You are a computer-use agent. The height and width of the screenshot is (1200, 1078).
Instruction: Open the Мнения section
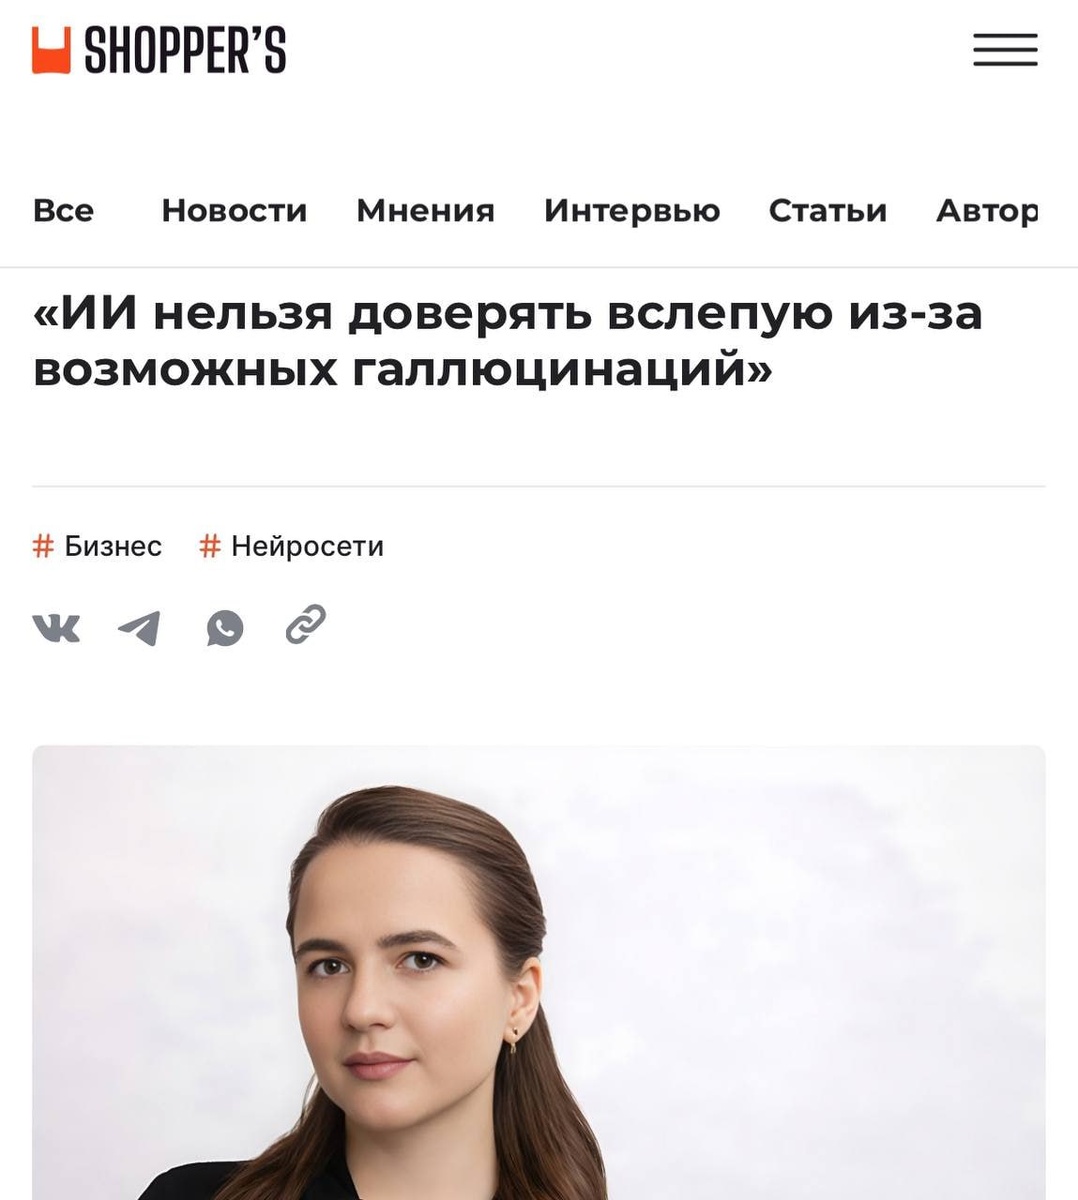click(x=425, y=211)
